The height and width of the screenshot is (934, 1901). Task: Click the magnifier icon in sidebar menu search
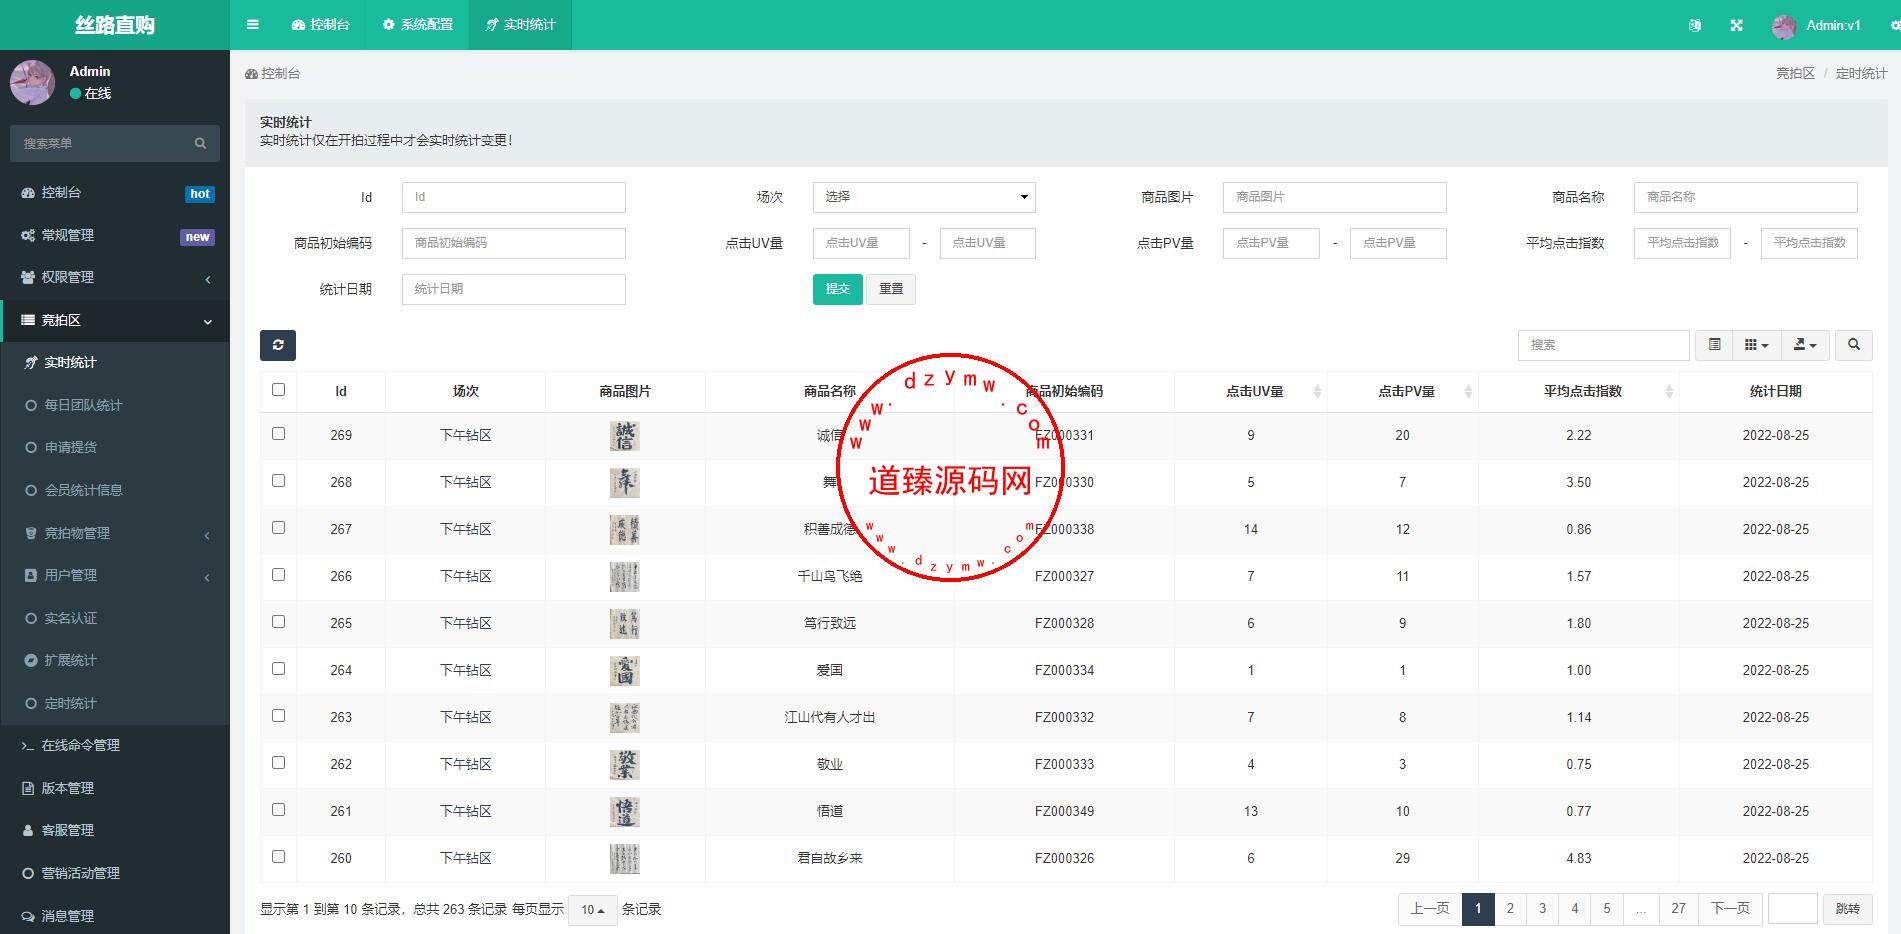pyautogui.click(x=200, y=143)
